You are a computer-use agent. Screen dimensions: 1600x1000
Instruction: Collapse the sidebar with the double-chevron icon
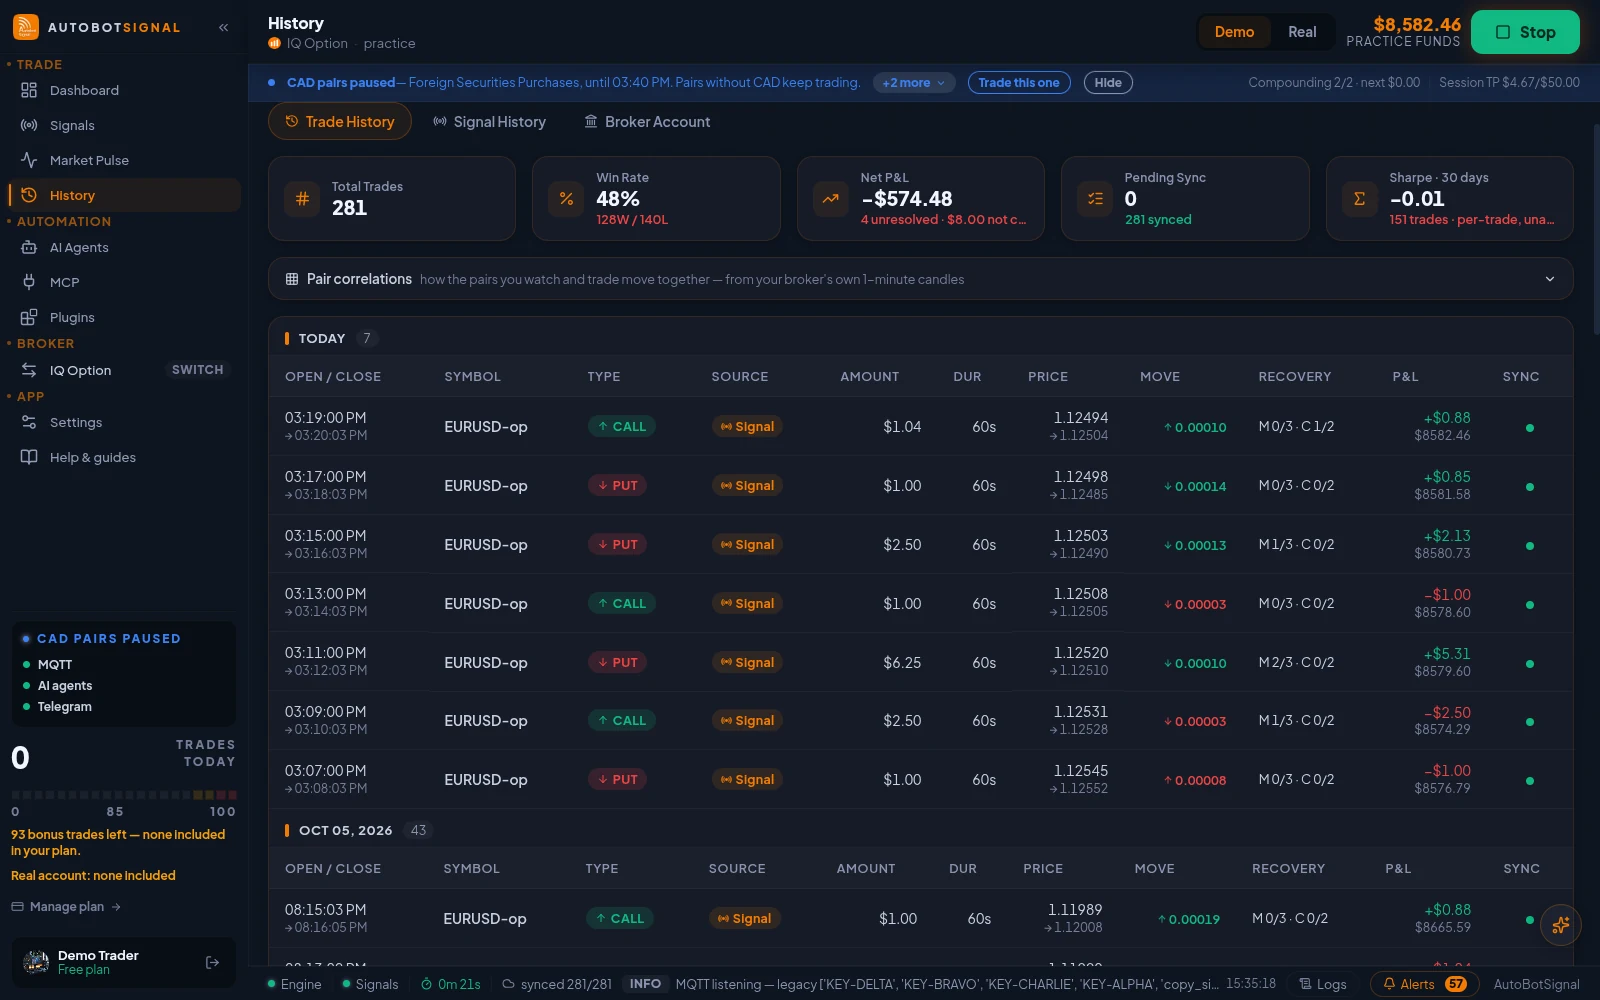224,27
